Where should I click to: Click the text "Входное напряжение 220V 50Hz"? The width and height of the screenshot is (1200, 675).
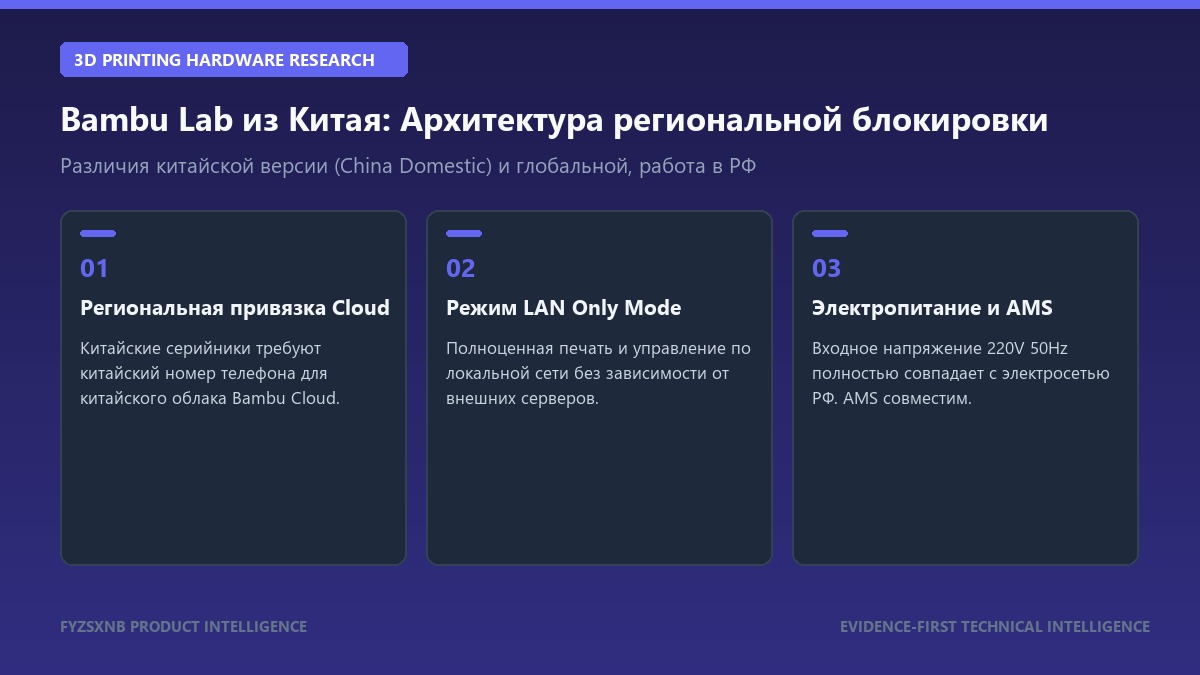tap(940, 349)
